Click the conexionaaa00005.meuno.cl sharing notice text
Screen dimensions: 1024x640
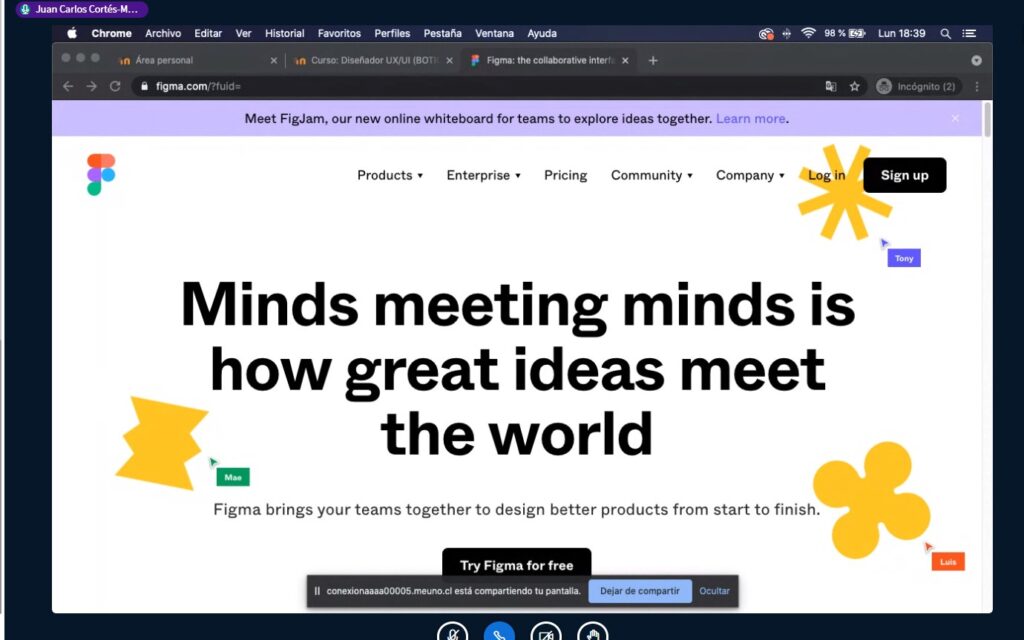453,591
